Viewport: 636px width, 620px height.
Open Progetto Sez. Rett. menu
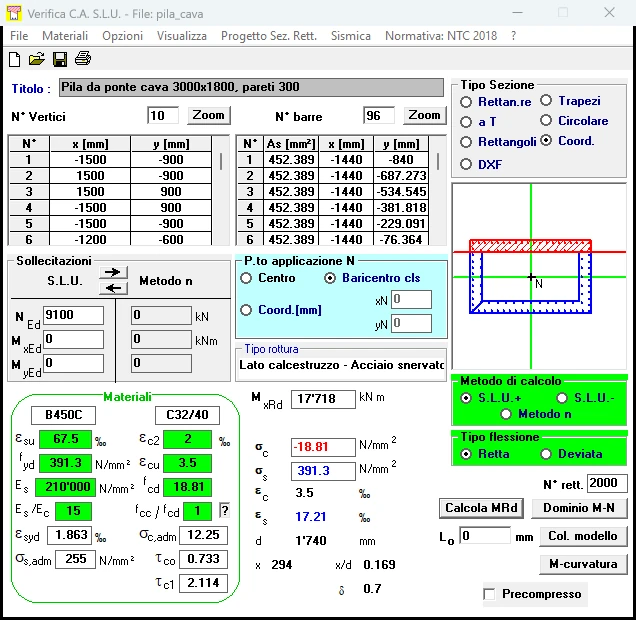[269, 36]
